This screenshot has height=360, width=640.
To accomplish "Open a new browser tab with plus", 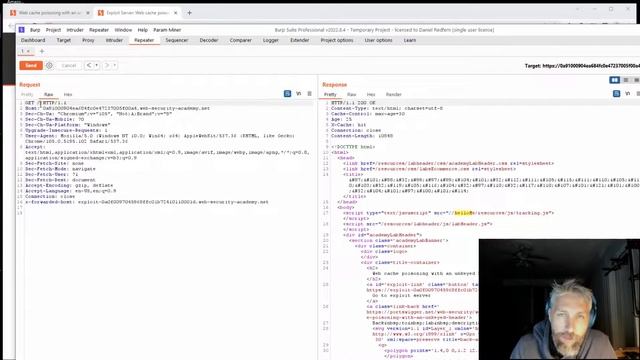I will [189, 13].
